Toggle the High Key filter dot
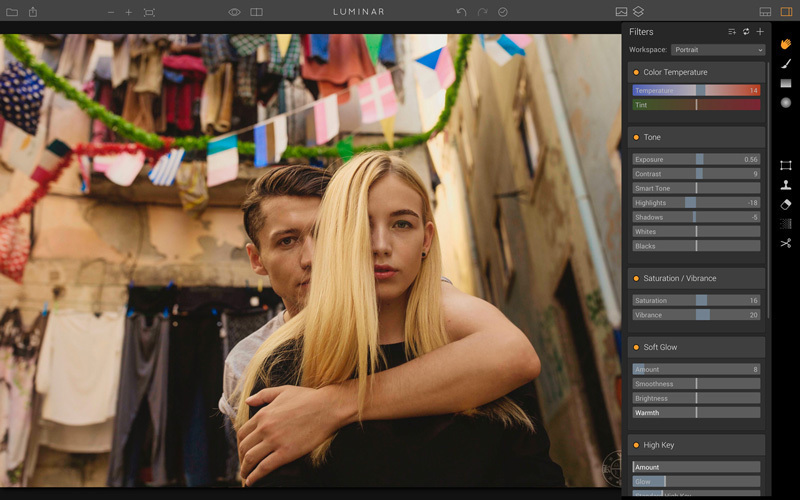 (x=636, y=445)
